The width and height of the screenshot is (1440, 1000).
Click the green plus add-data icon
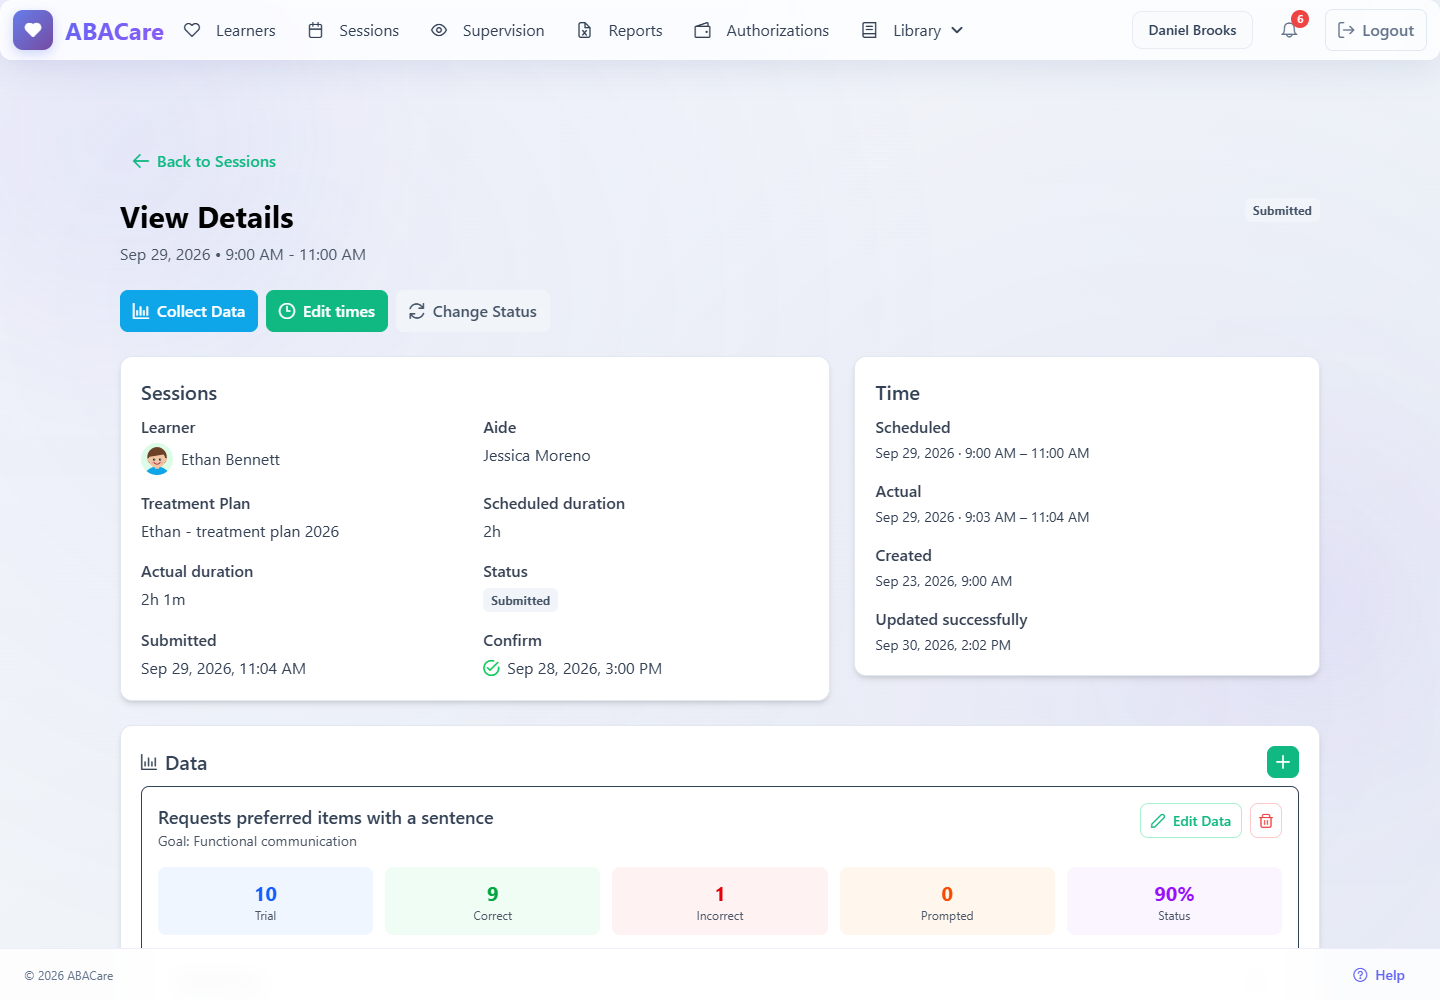tap(1283, 762)
